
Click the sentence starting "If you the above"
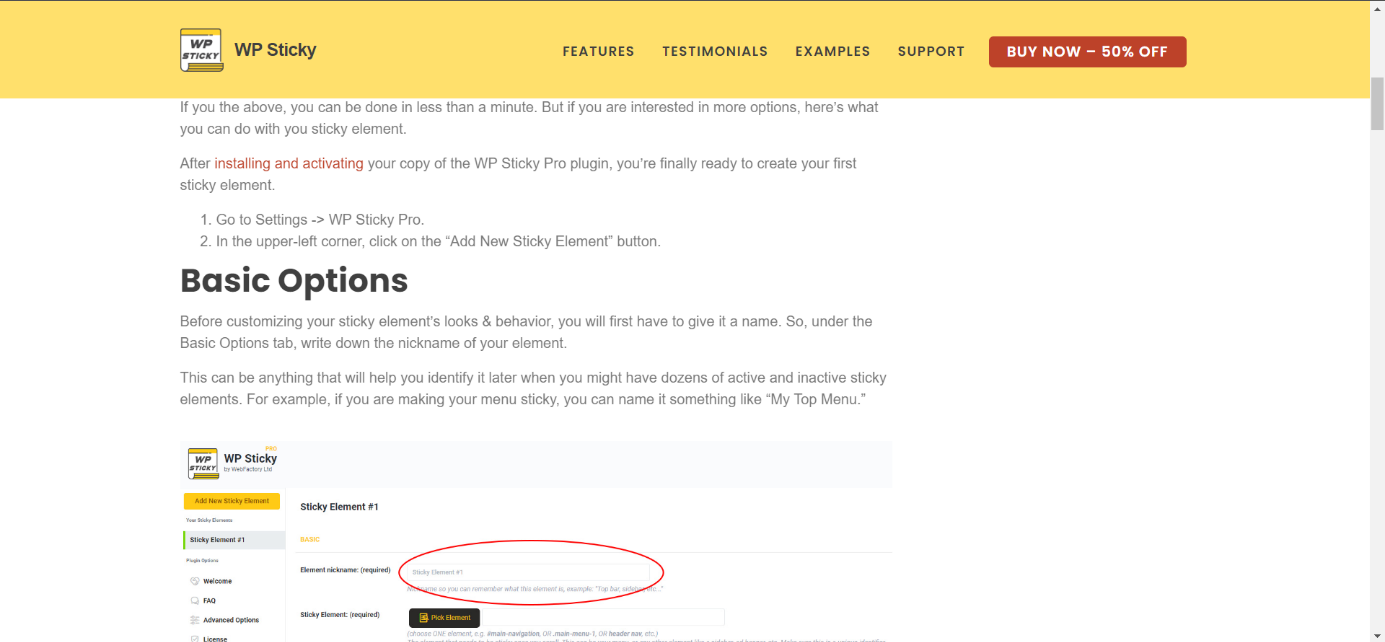pos(529,117)
